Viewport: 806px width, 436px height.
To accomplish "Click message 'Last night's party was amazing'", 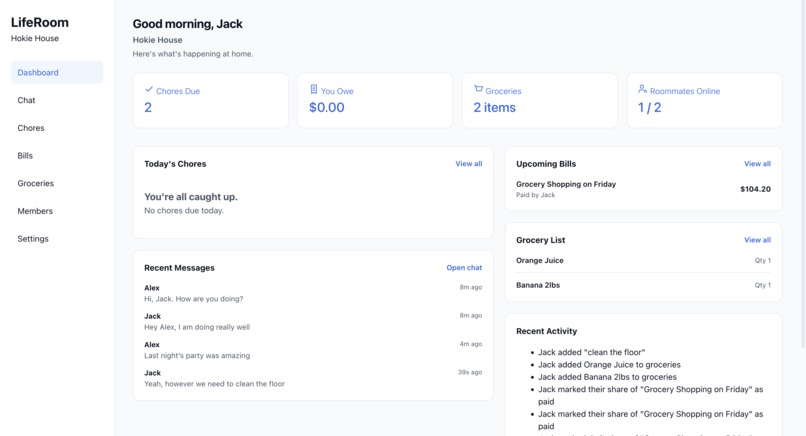I will click(x=197, y=355).
